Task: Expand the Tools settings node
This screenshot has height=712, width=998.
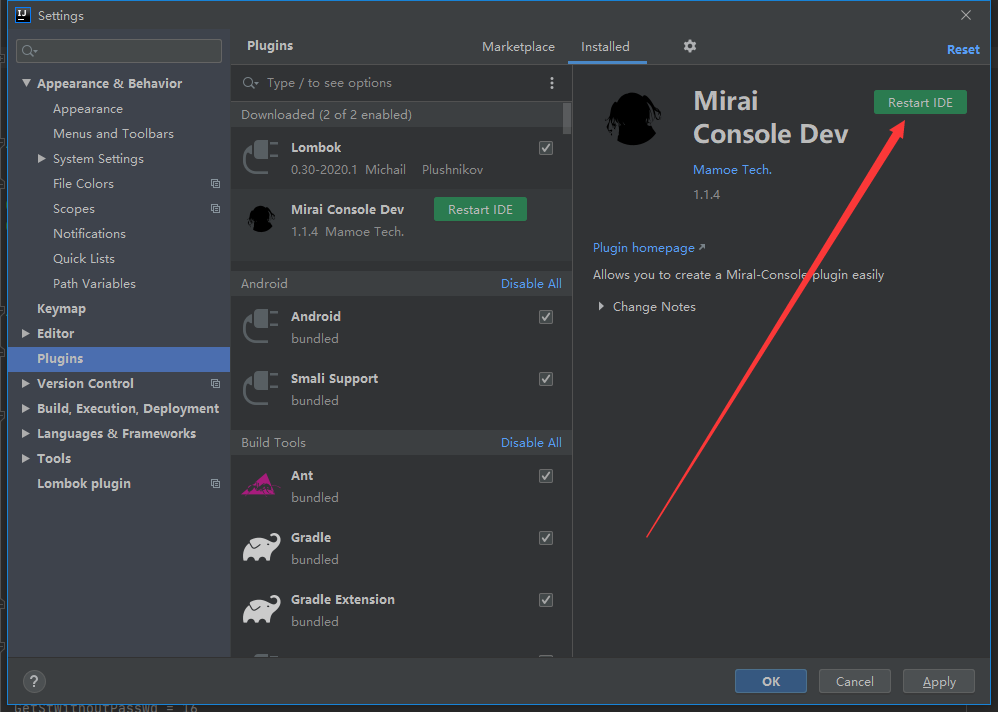Action: pyautogui.click(x=25, y=458)
